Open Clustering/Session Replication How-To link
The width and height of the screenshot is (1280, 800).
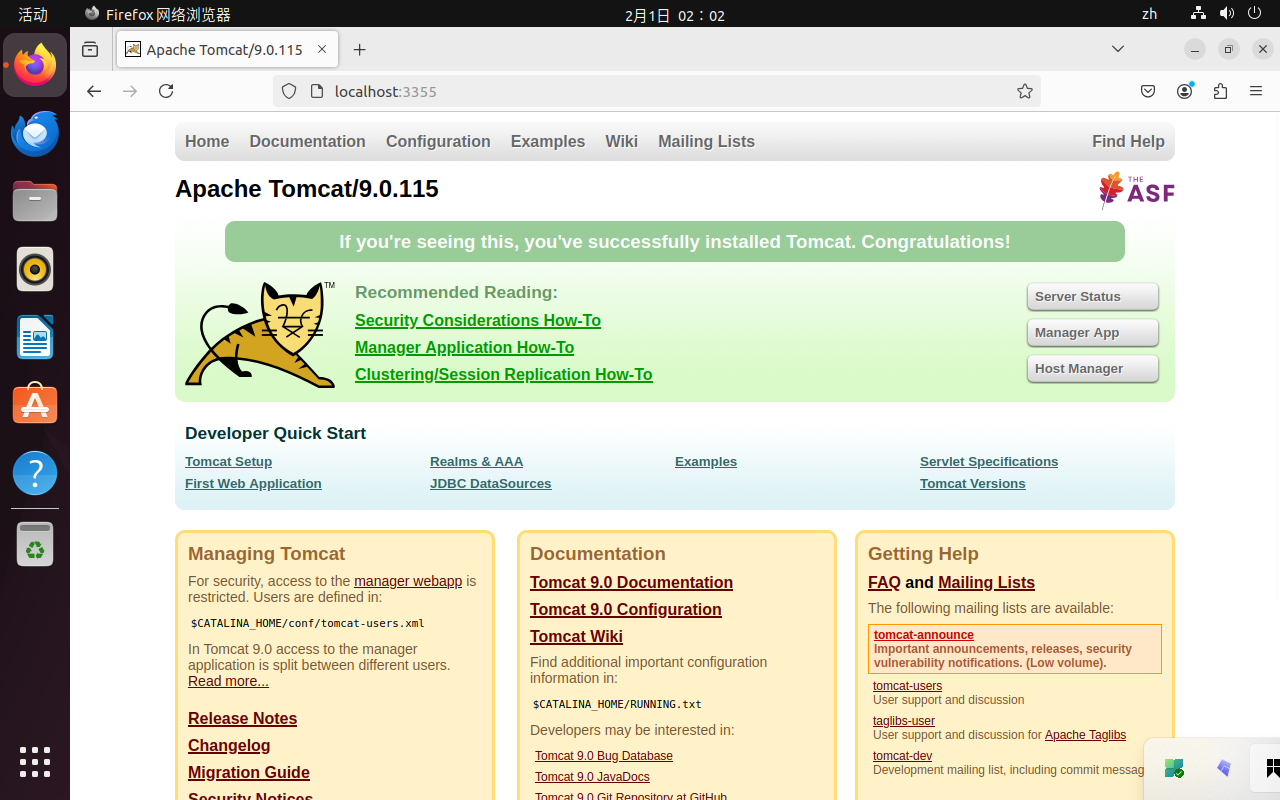tap(504, 374)
